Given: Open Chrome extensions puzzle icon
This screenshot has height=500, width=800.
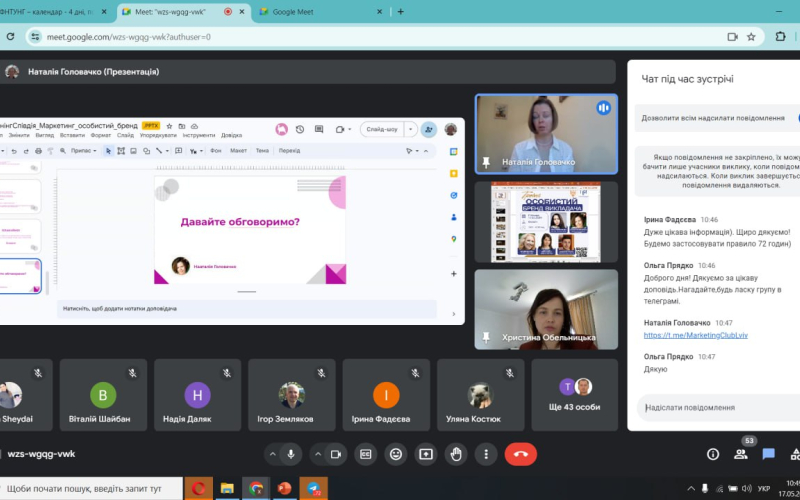Looking at the screenshot, I should coord(781,37).
